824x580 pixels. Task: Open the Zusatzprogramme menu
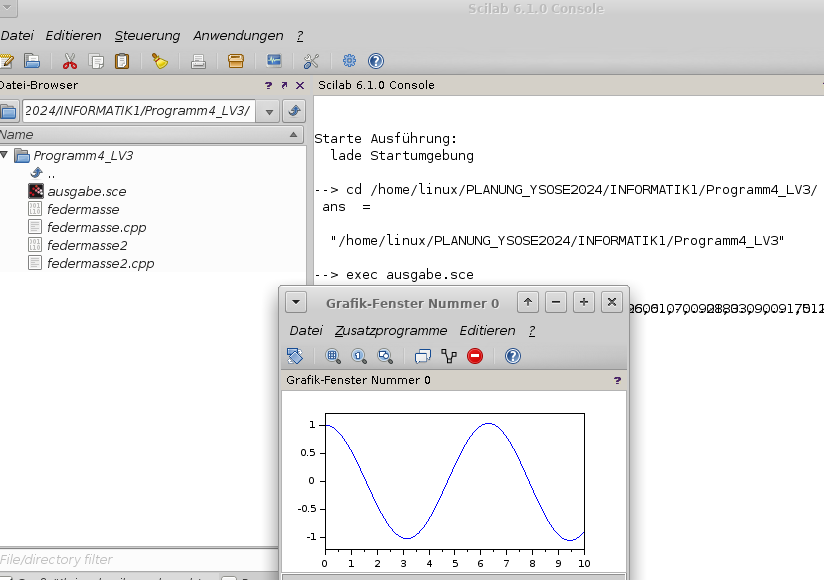tap(391, 330)
